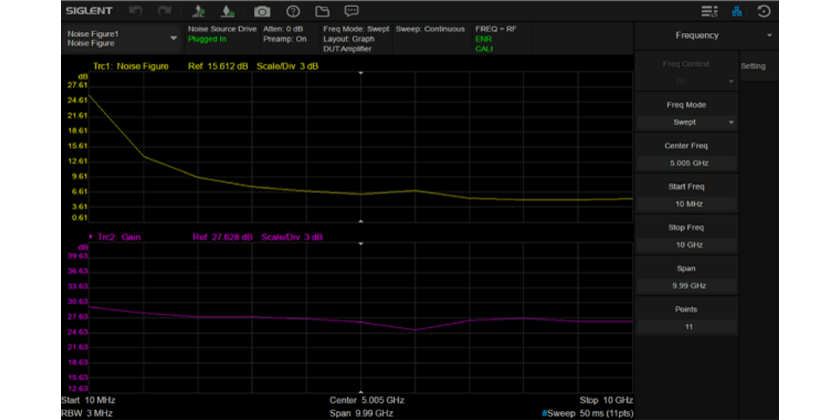
Task: Click the network connection icon
Action: (737, 11)
